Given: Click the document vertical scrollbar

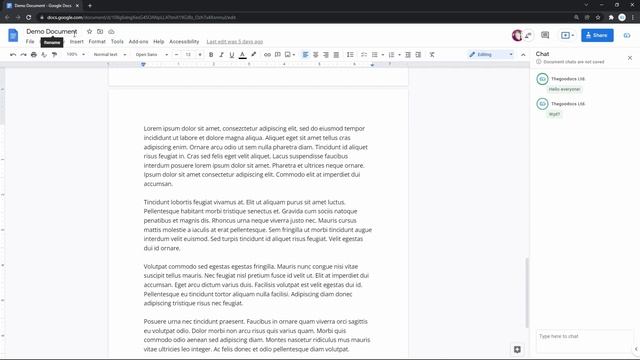Looking at the screenshot, I should 527,292.
